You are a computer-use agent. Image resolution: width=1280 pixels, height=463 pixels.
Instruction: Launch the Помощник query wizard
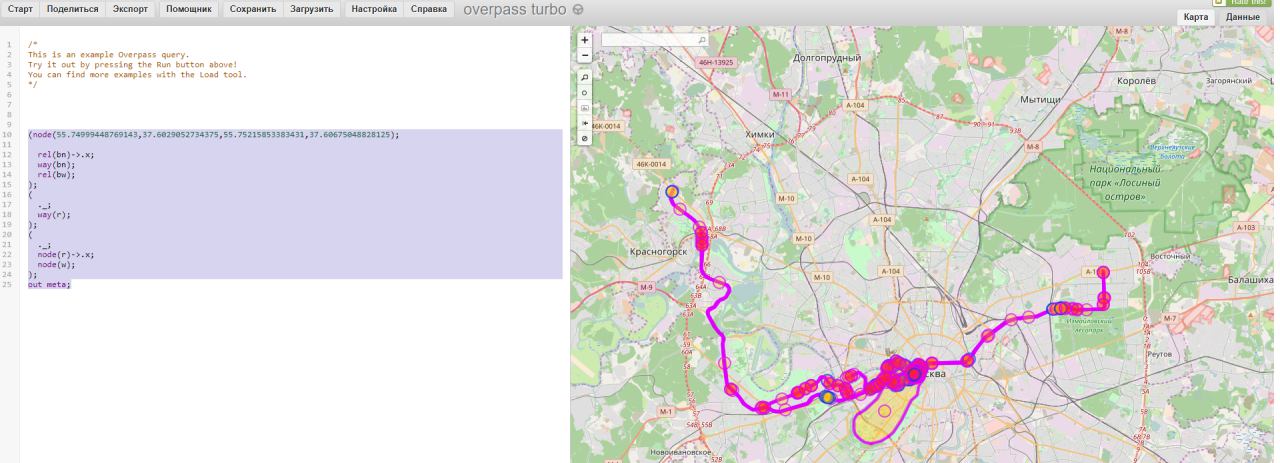click(189, 8)
